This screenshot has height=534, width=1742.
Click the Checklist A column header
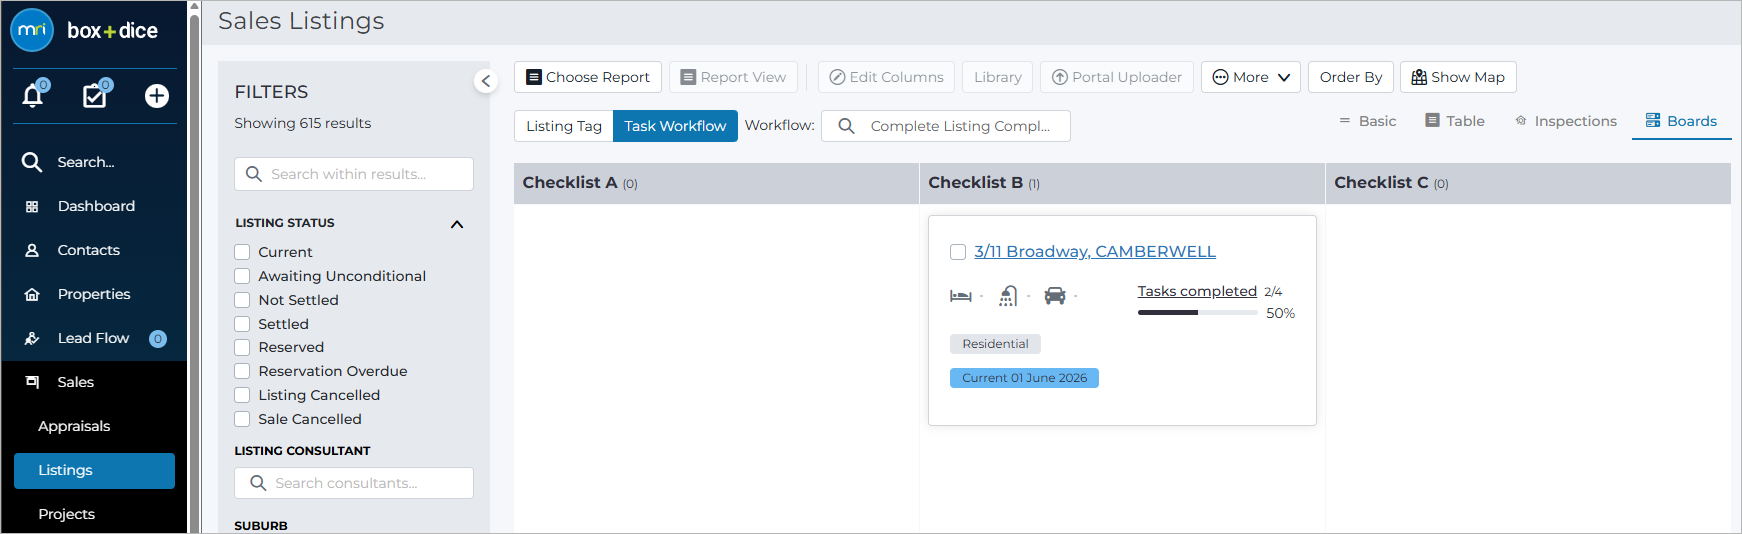point(716,183)
